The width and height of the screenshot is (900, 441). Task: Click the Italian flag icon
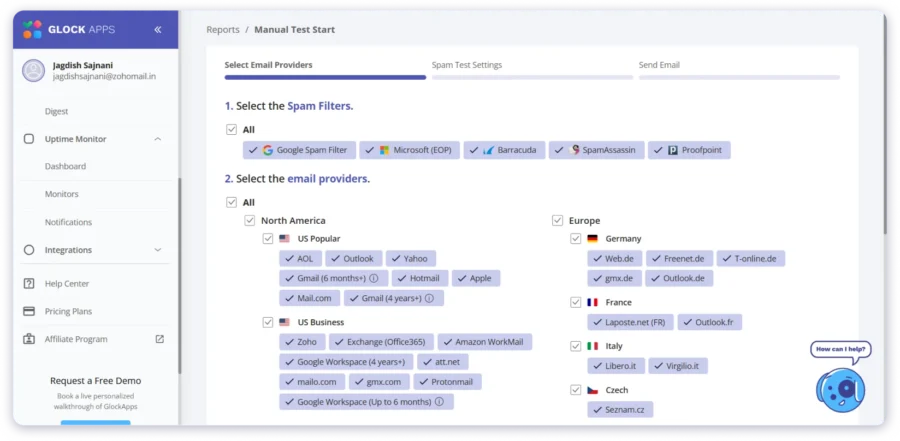pyautogui.click(x=592, y=346)
